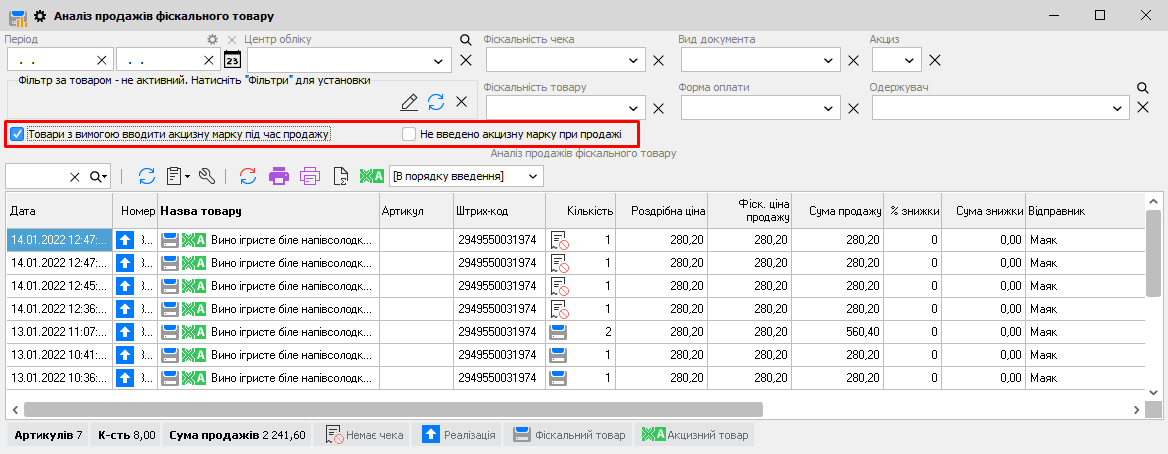Click the document sum icon in the toolbar
1168x454 pixels.
pyautogui.click(x=340, y=177)
